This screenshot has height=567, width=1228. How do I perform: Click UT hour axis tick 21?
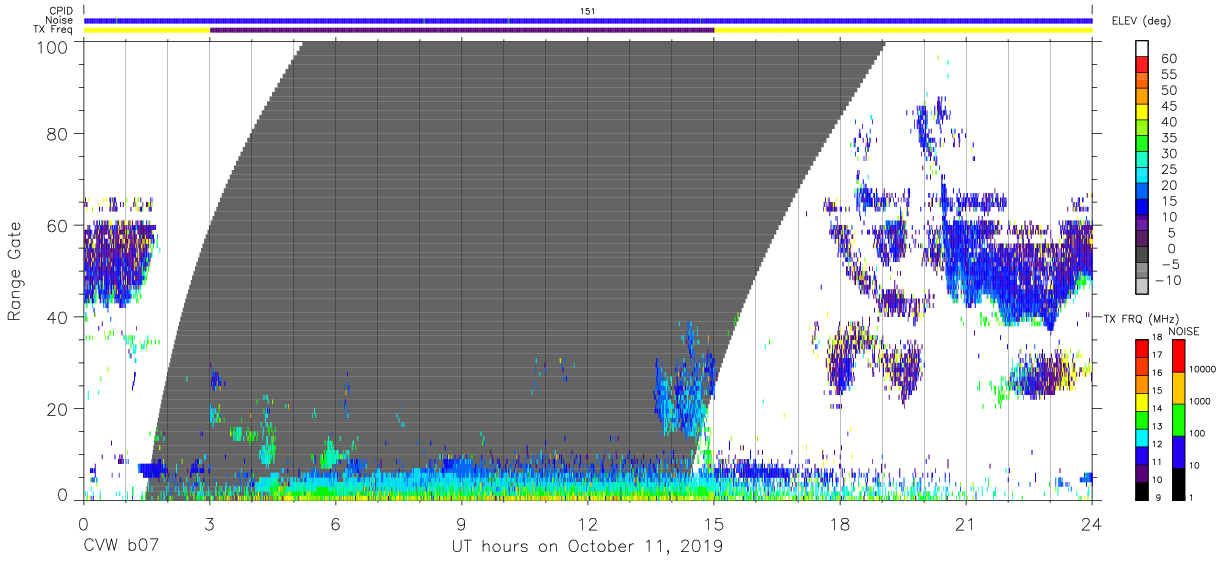click(x=966, y=524)
